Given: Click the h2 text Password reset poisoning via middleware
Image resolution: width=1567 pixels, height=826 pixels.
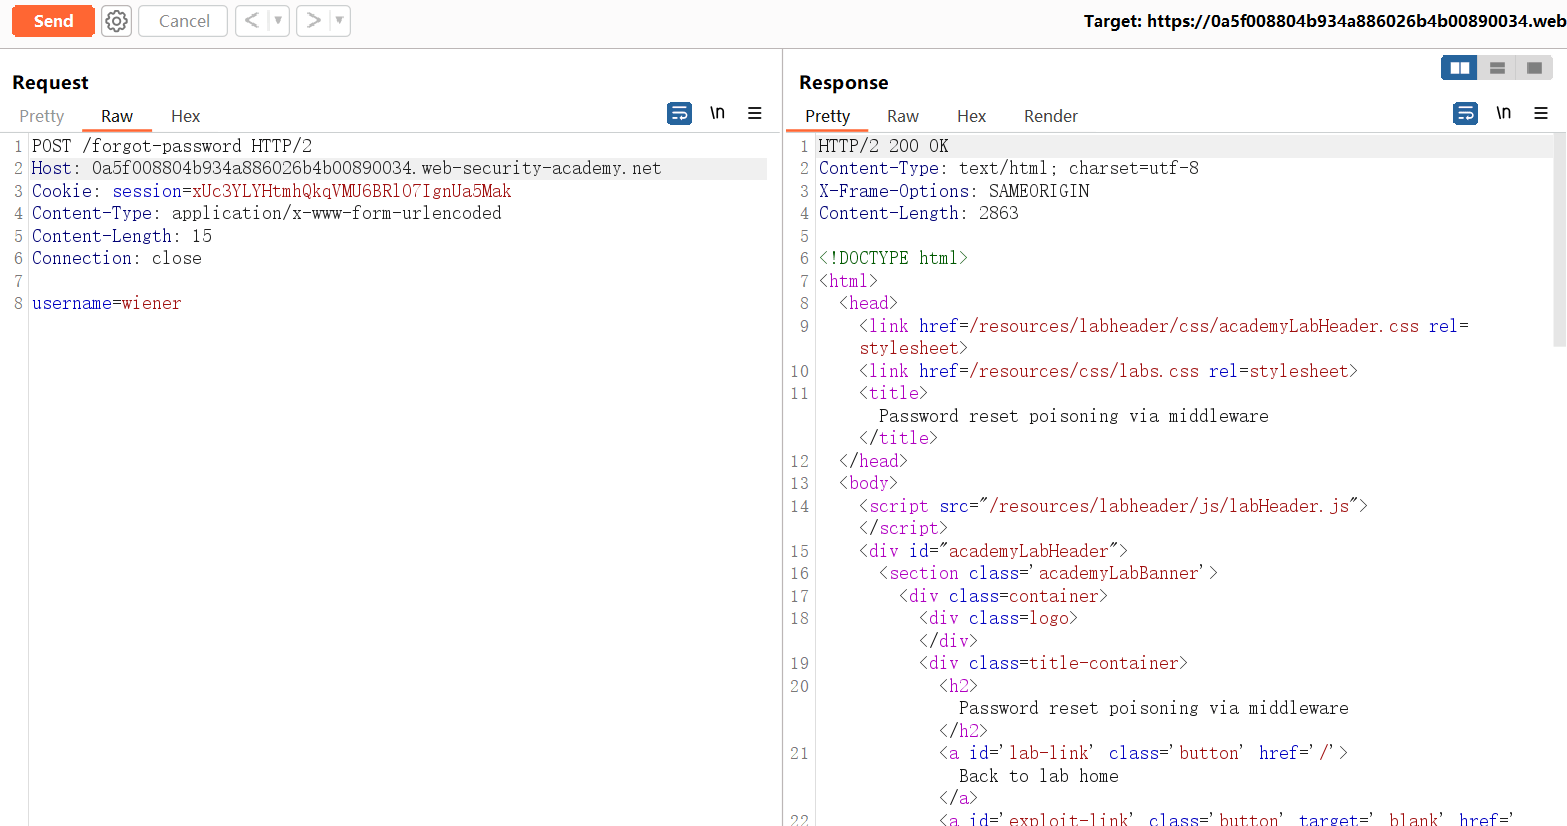Looking at the screenshot, I should (x=1154, y=708).
